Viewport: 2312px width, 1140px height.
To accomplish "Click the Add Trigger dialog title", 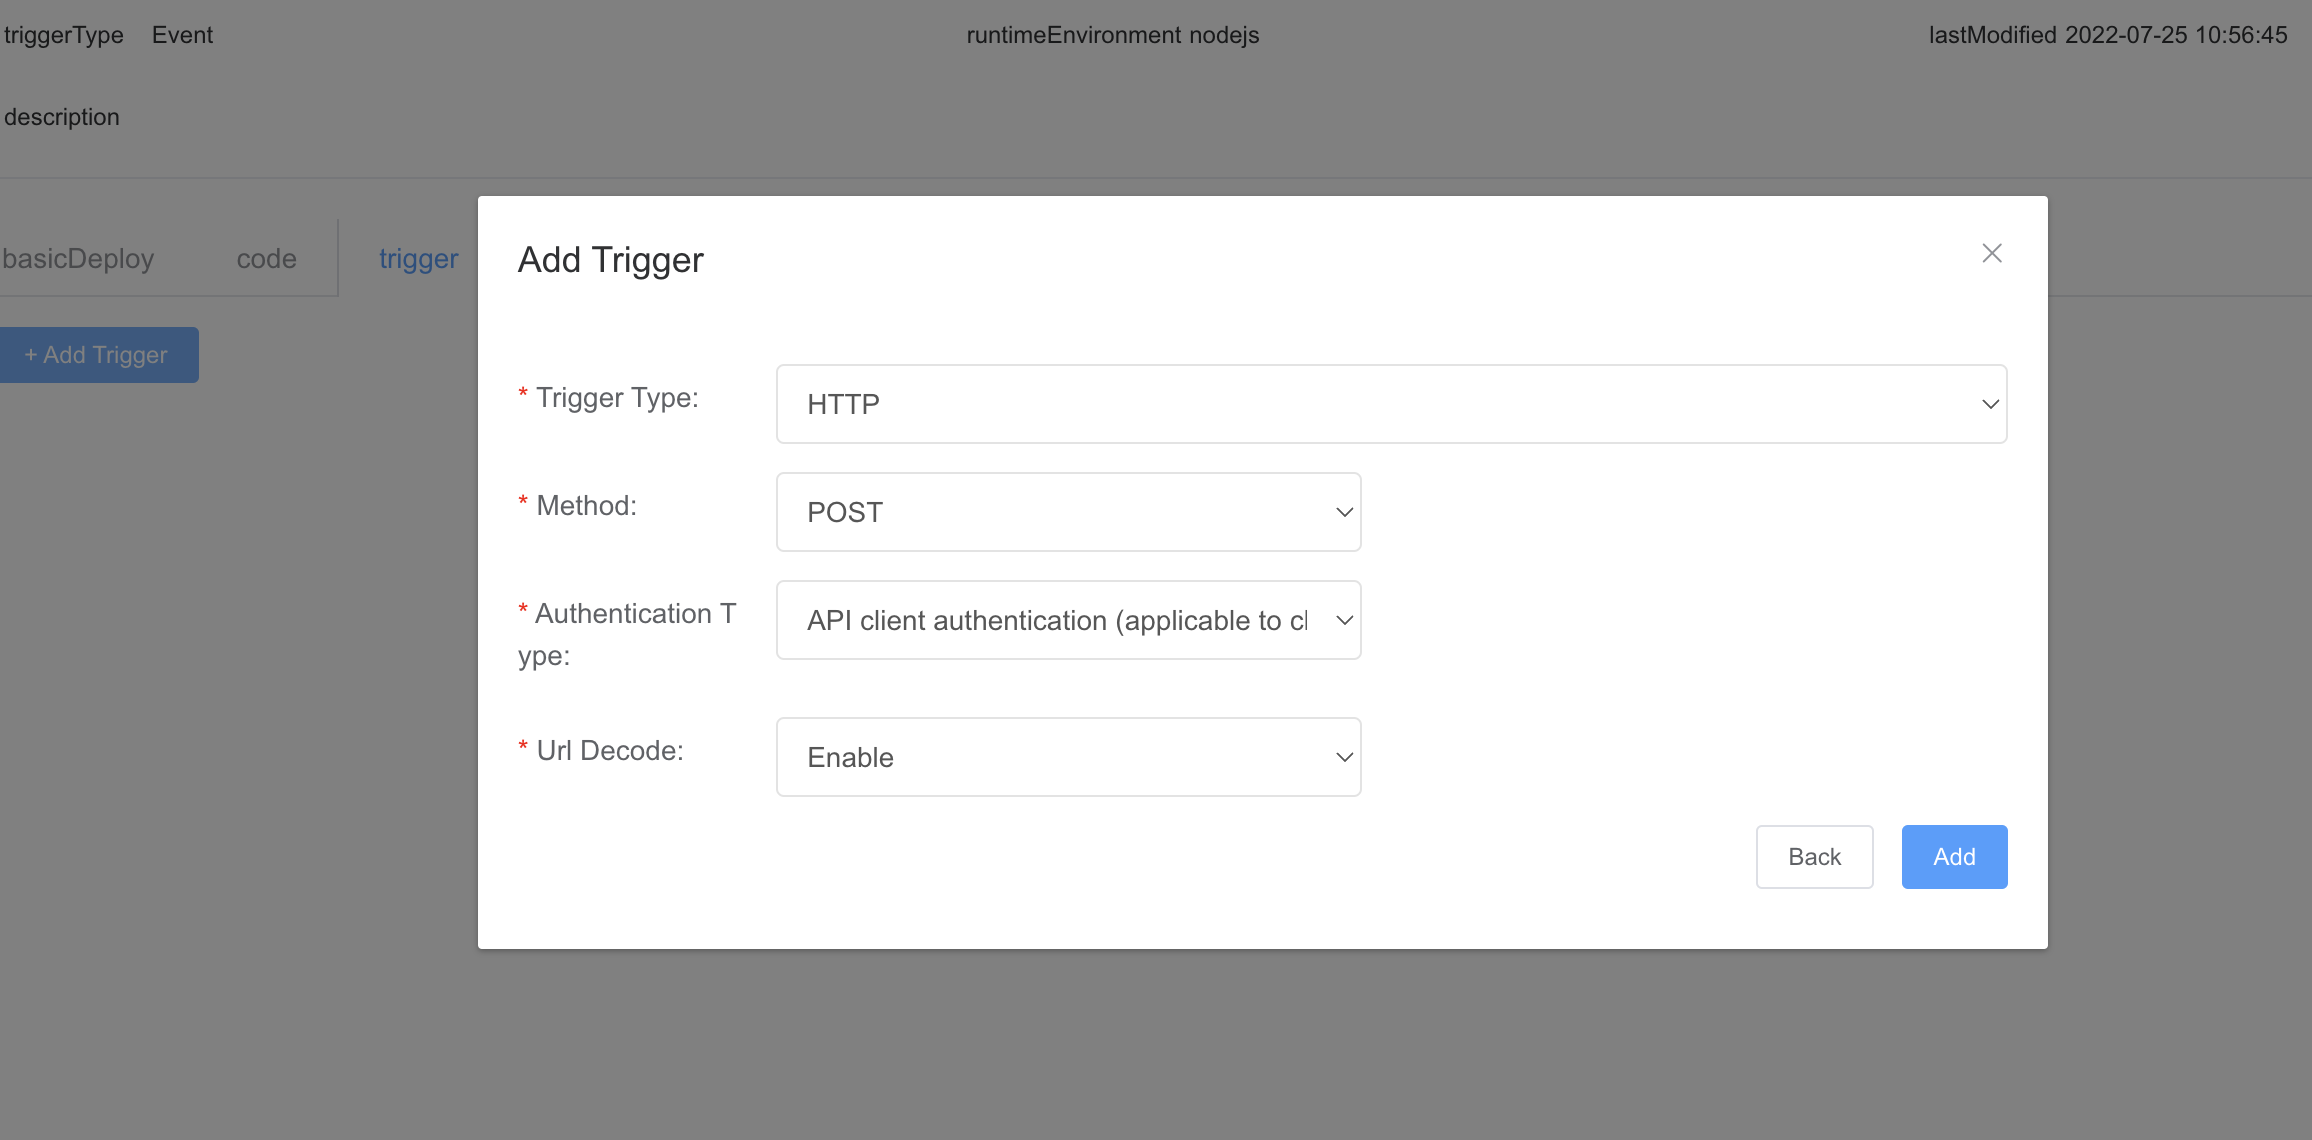I will pos(610,260).
